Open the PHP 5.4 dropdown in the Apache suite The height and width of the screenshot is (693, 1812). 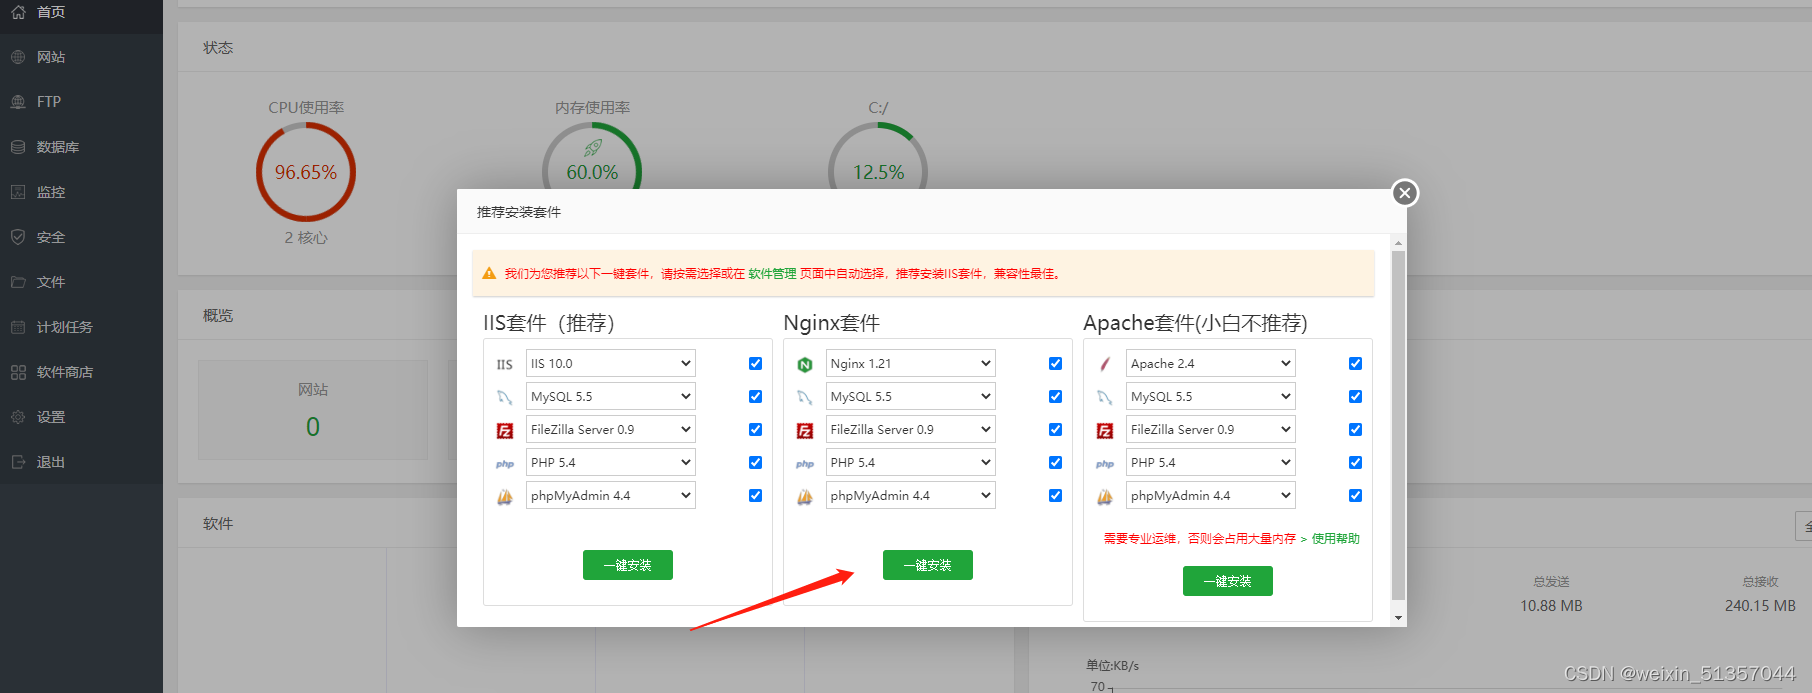[1211, 462]
